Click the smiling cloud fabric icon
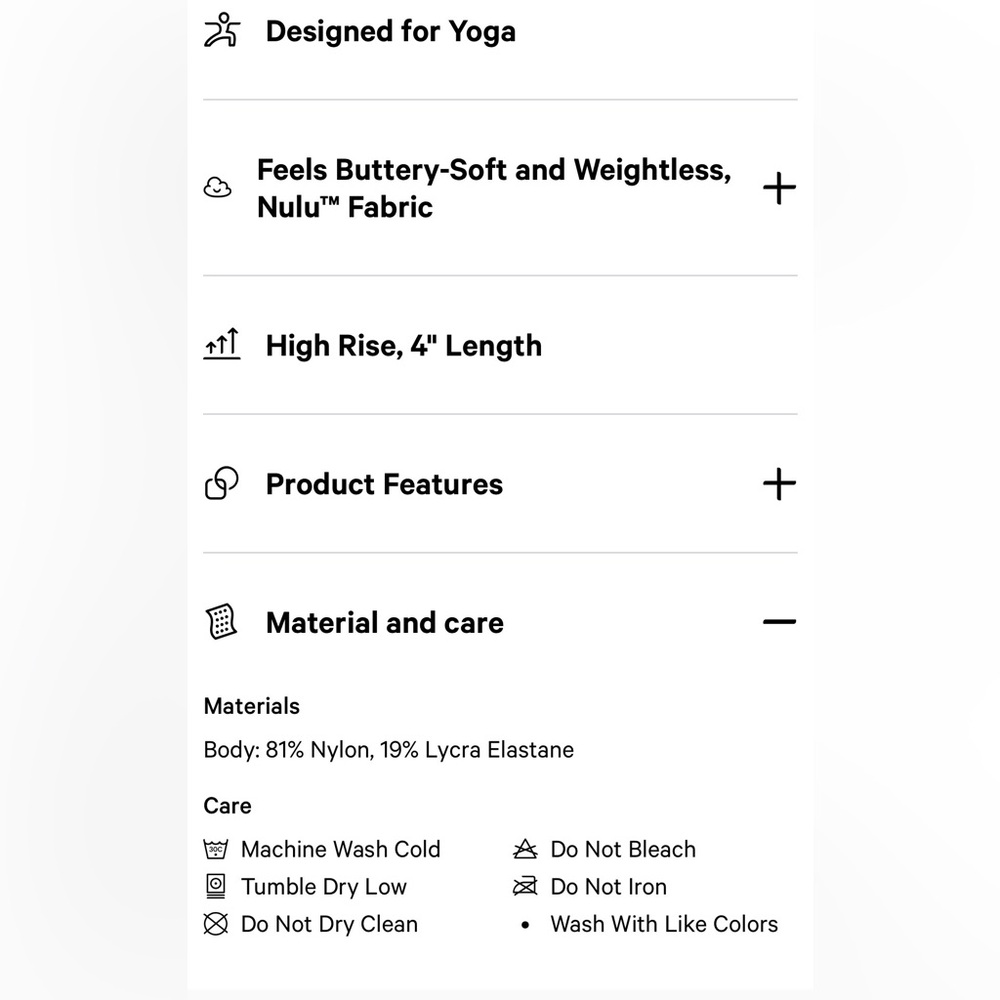Image resolution: width=1000 pixels, height=1000 pixels. tap(217, 188)
